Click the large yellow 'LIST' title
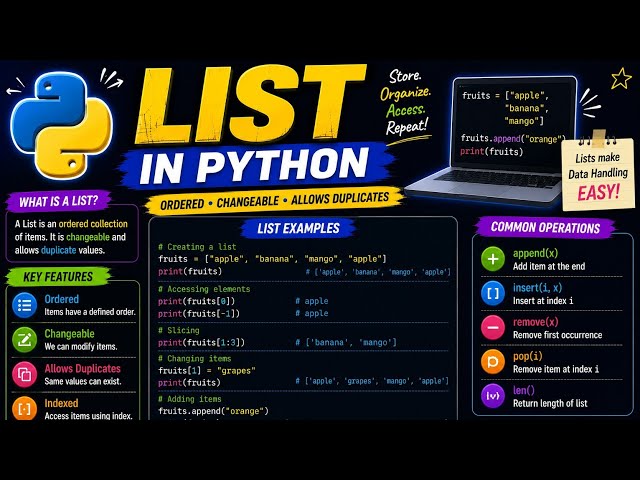This screenshot has height=480, width=640. (x=250, y=104)
